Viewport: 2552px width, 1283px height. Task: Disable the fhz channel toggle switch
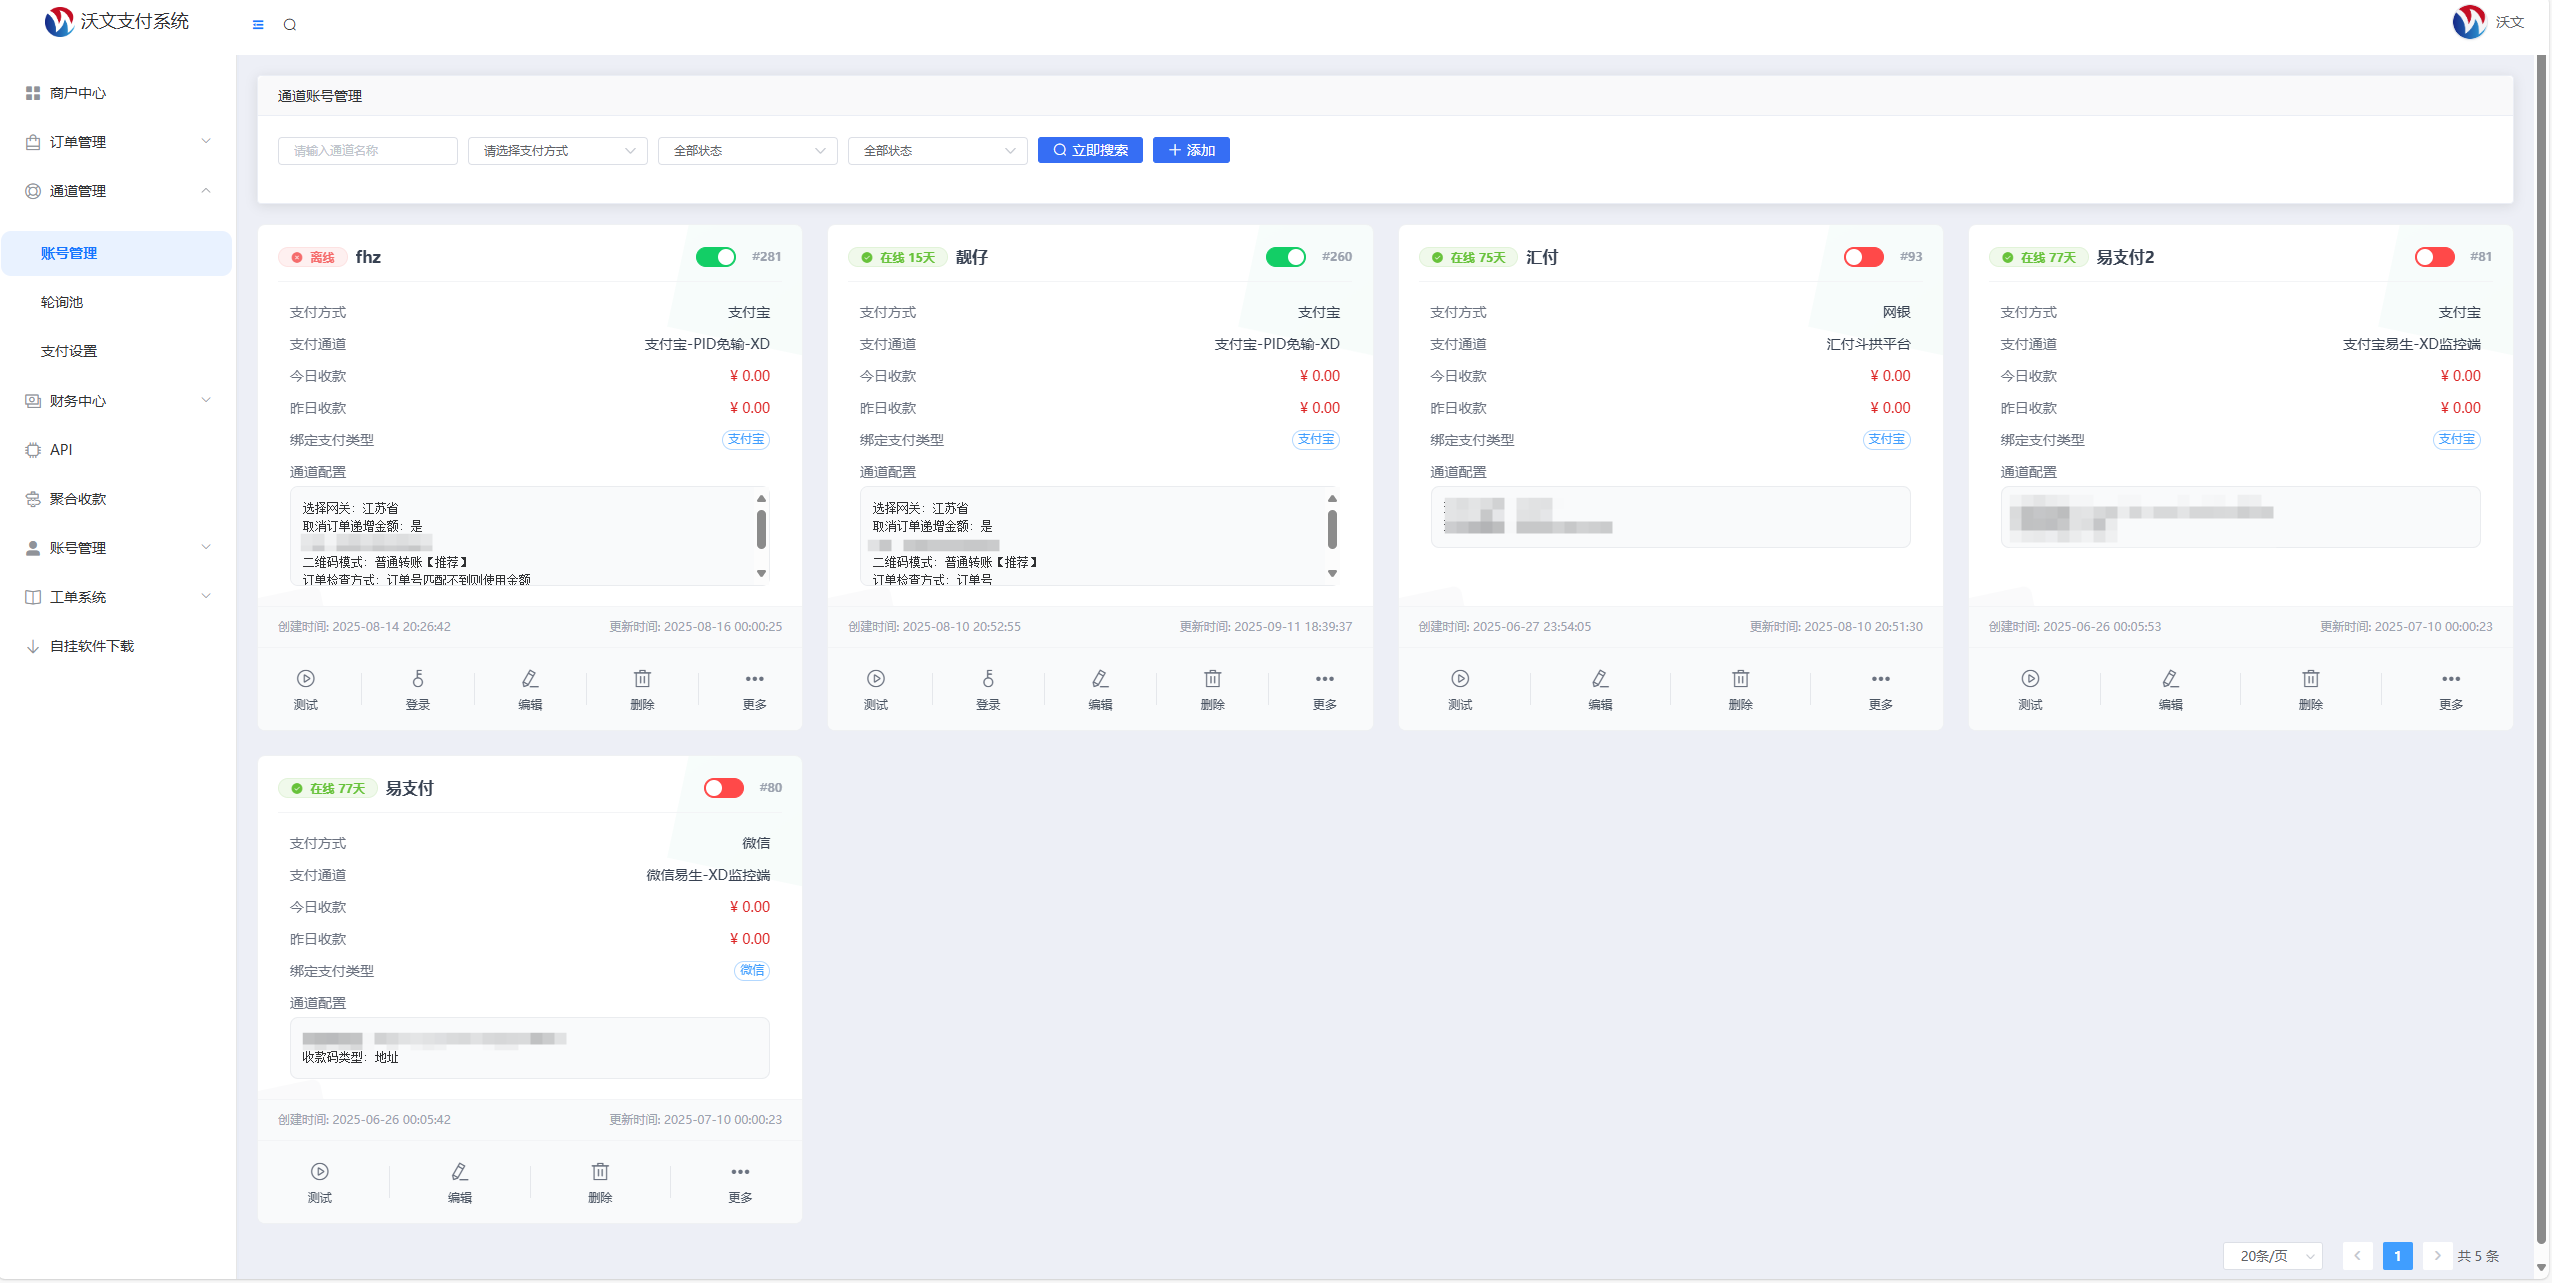[716, 257]
